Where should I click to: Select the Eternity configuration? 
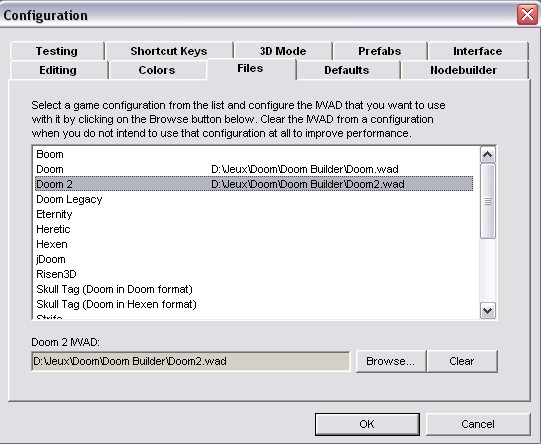tap(254, 214)
